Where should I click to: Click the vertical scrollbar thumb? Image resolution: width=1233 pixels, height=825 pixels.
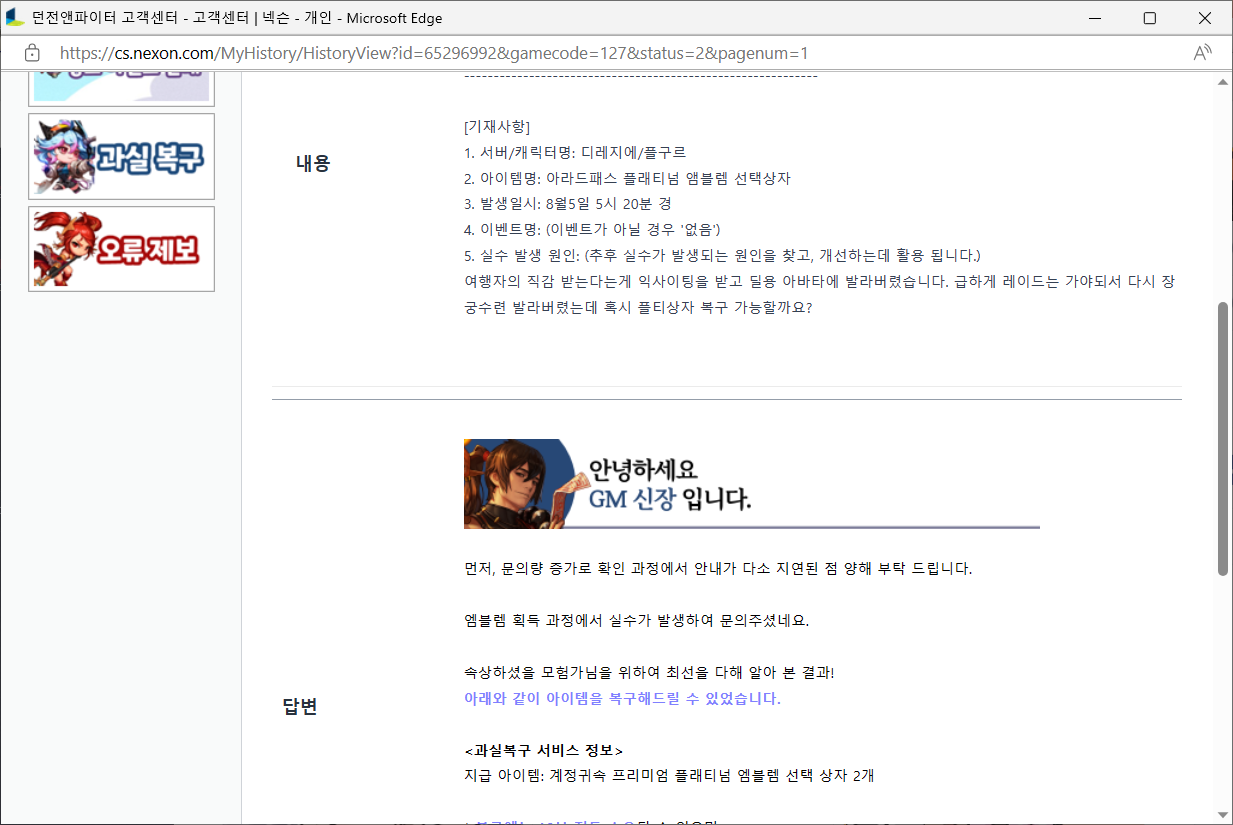[x=1223, y=438]
